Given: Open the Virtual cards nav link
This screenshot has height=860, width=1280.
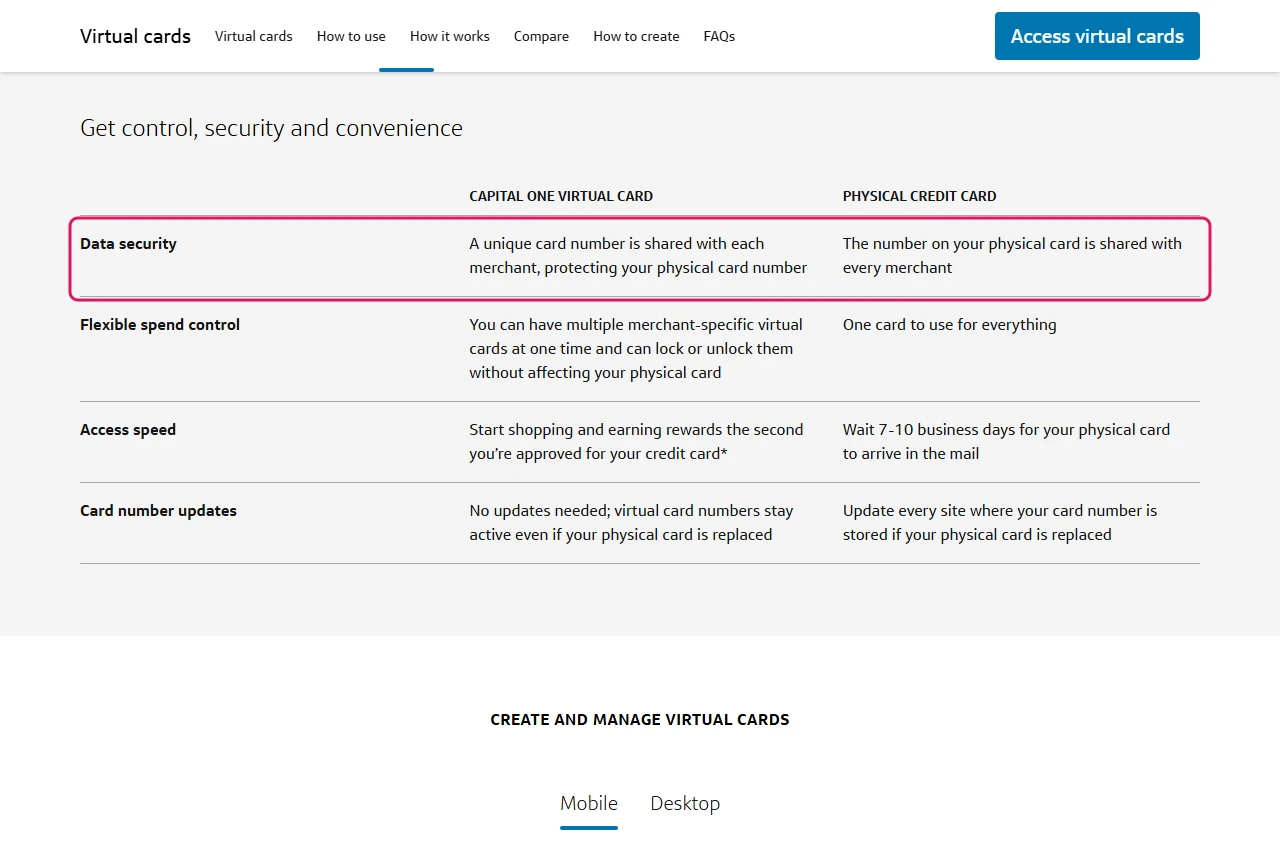Looking at the screenshot, I should (254, 36).
